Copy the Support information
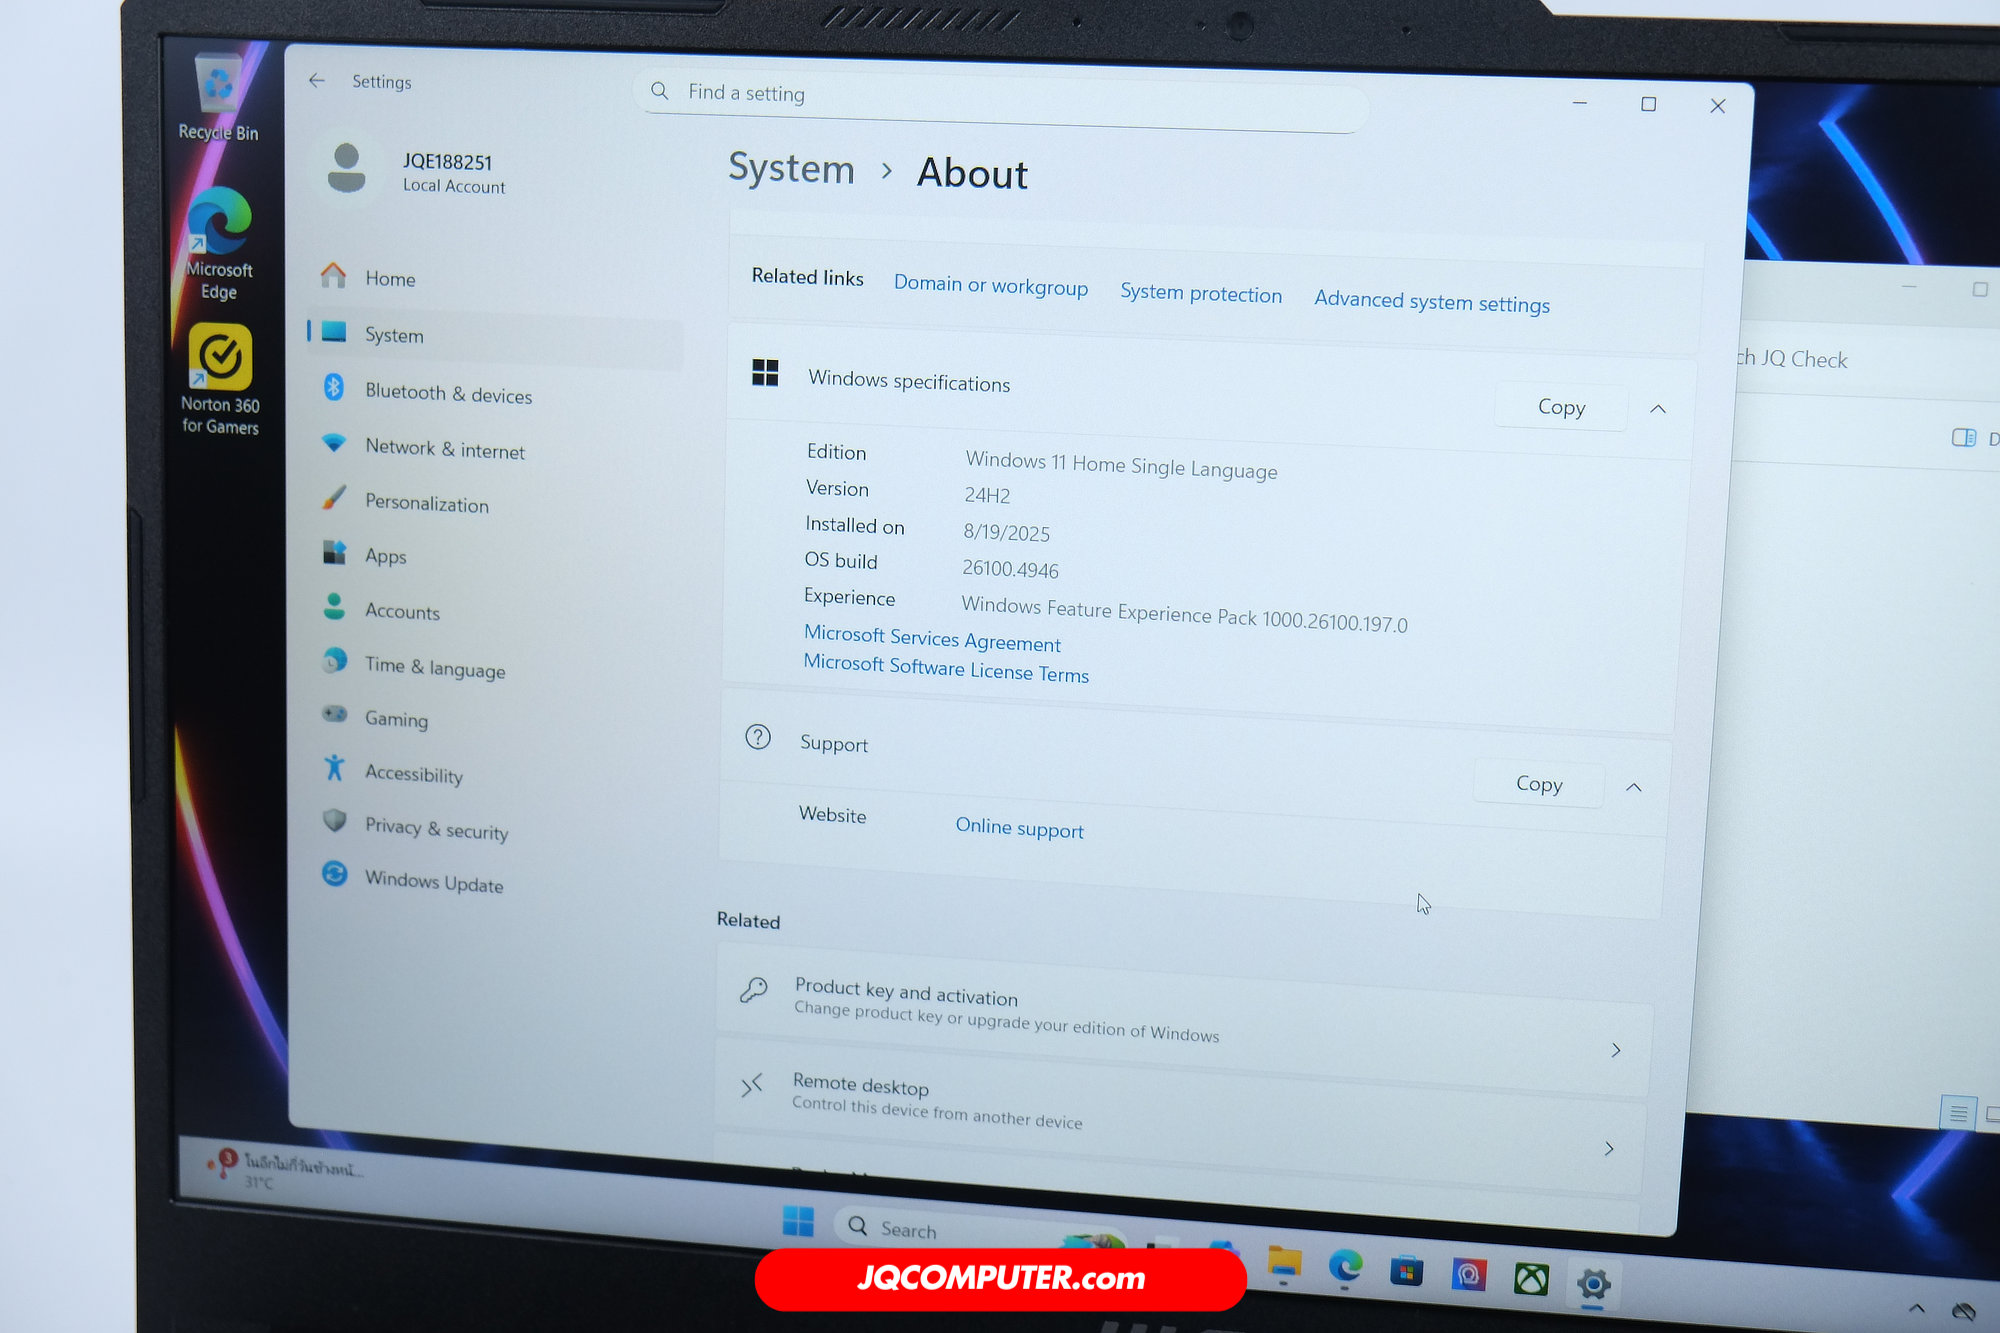 (x=1538, y=783)
